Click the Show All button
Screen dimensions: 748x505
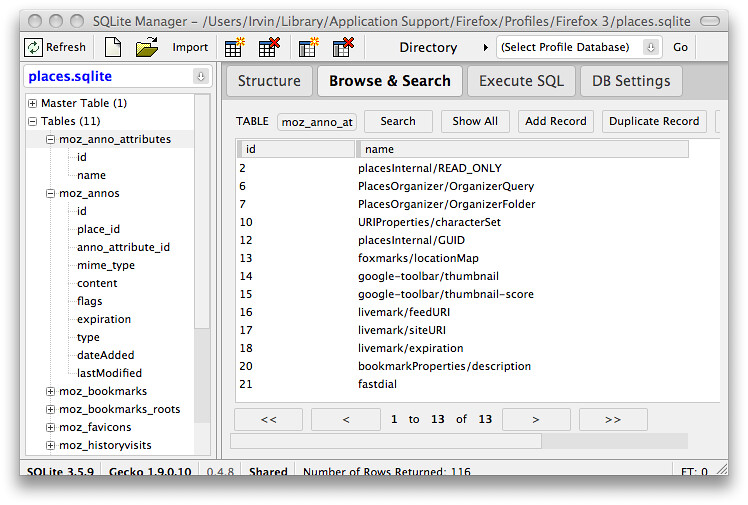click(x=475, y=121)
